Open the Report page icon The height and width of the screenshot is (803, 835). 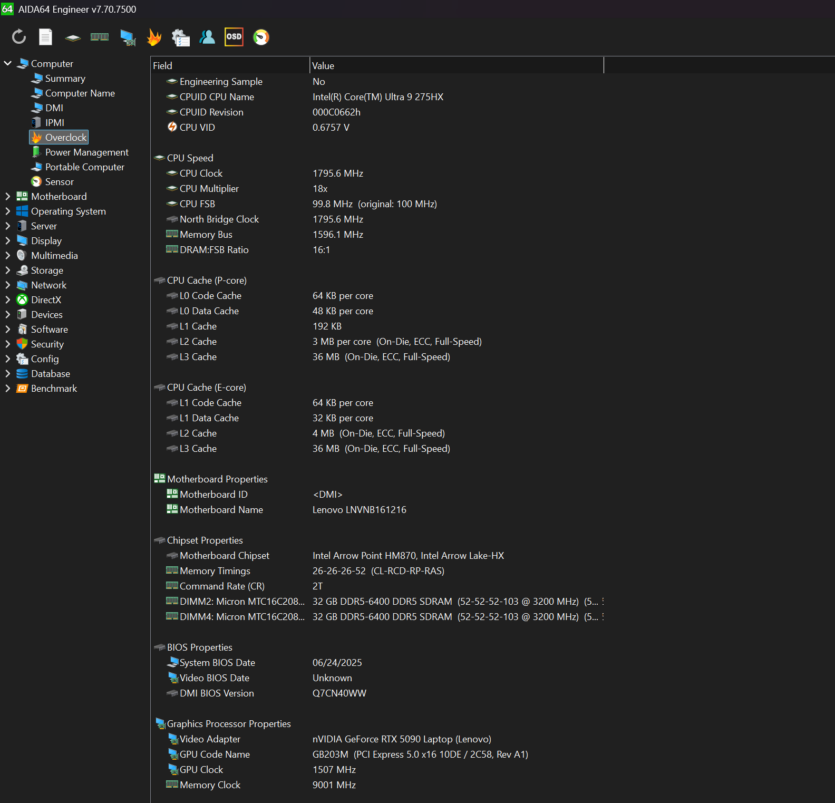tap(46, 37)
